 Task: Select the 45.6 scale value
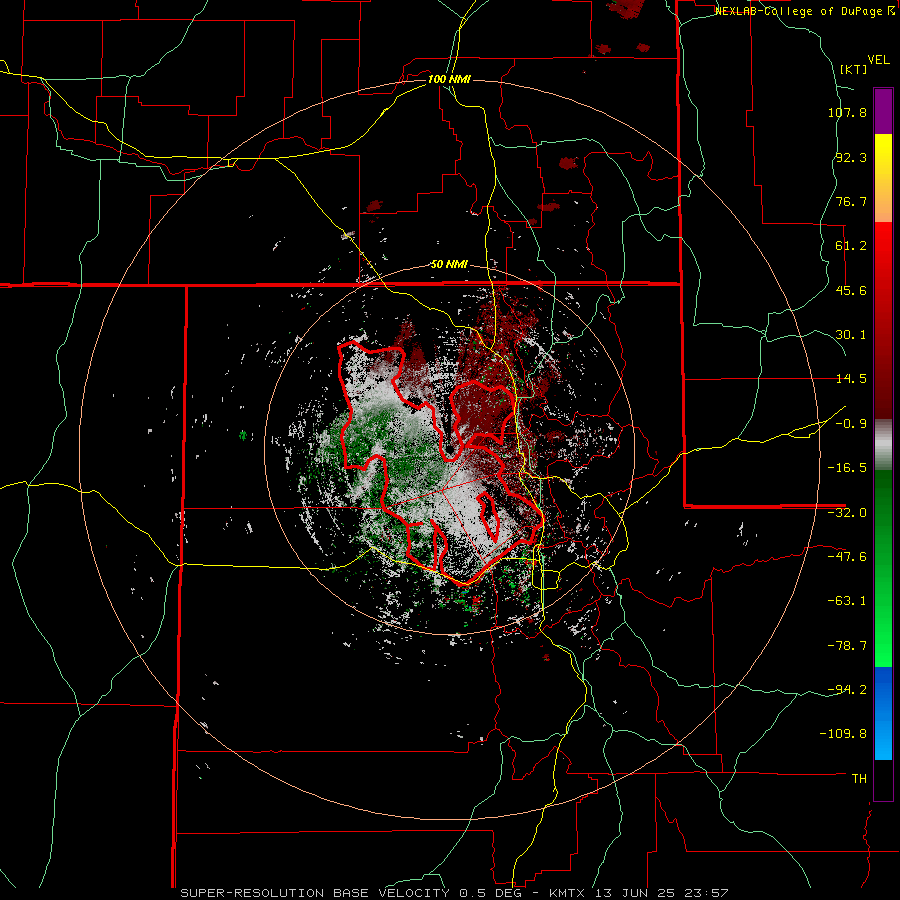851,290
